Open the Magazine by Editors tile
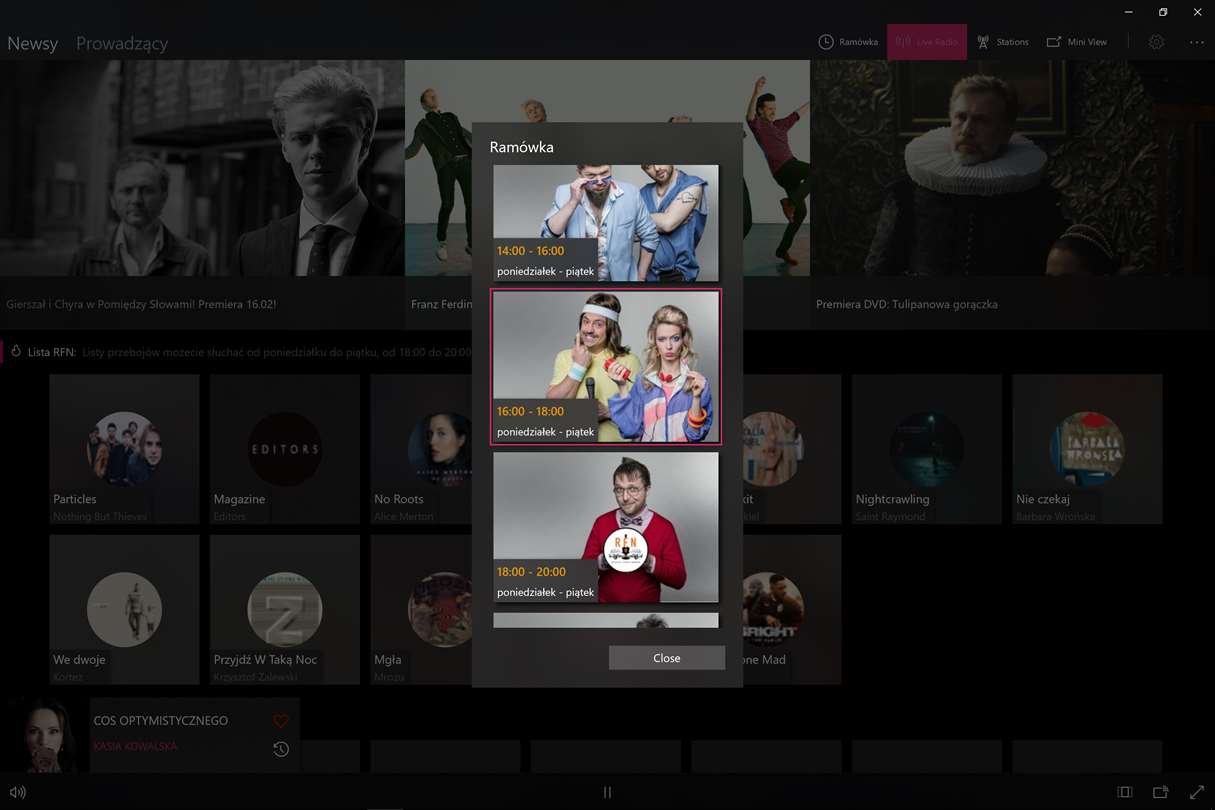Image resolution: width=1215 pixels, height=810 pixels. [x=285, y=449]
